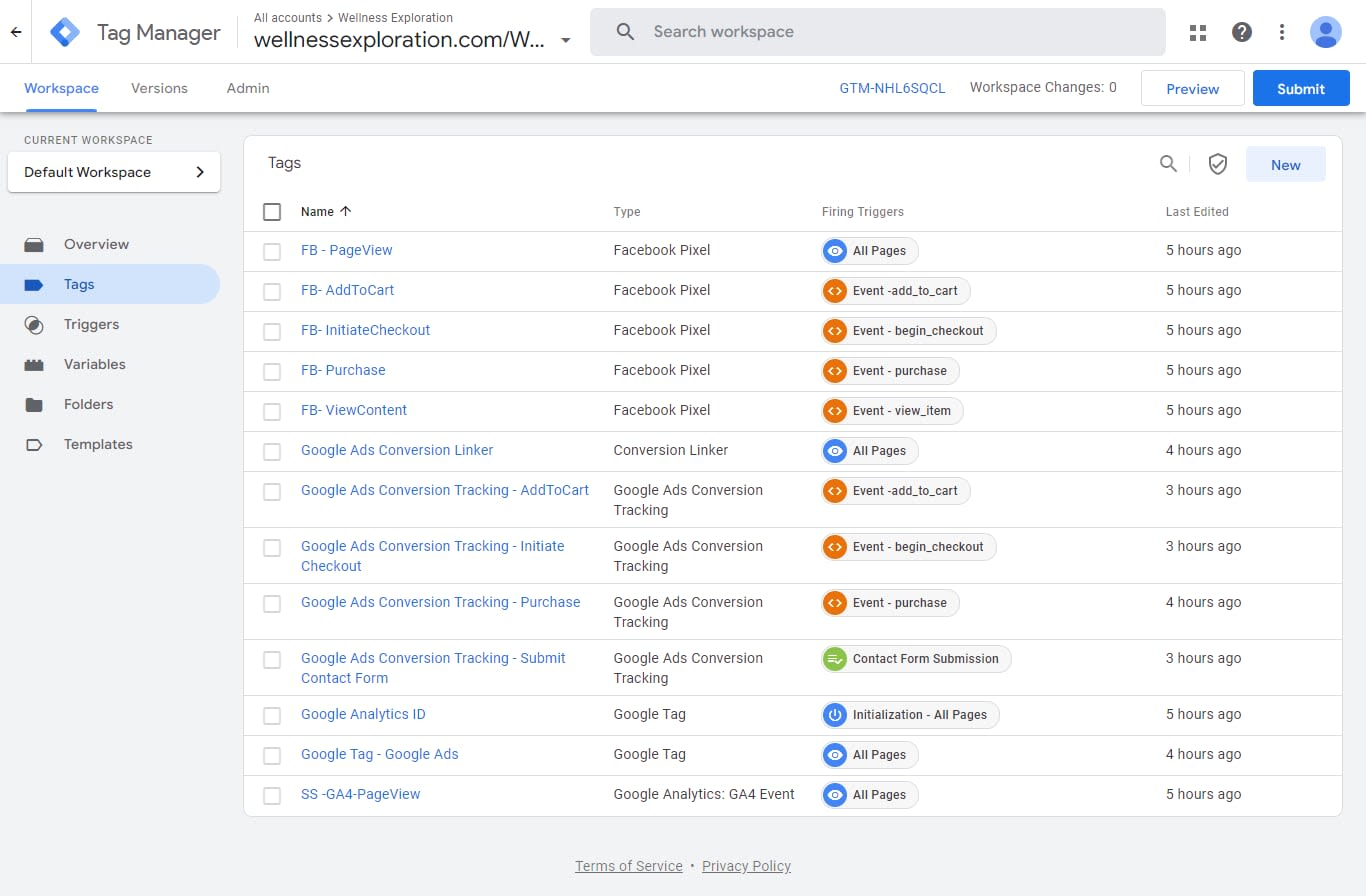Open the consent overview shield icon

1218,164
